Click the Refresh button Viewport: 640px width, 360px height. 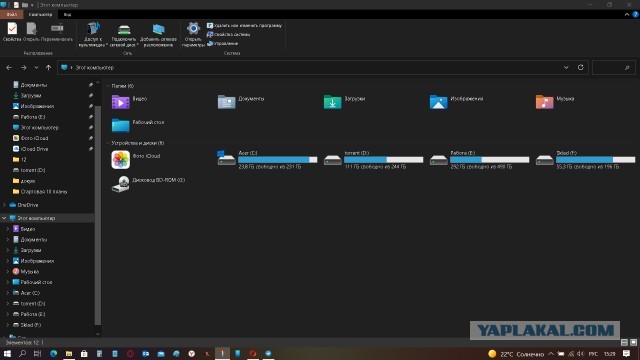pyautogui.click(x=580, y=67)
